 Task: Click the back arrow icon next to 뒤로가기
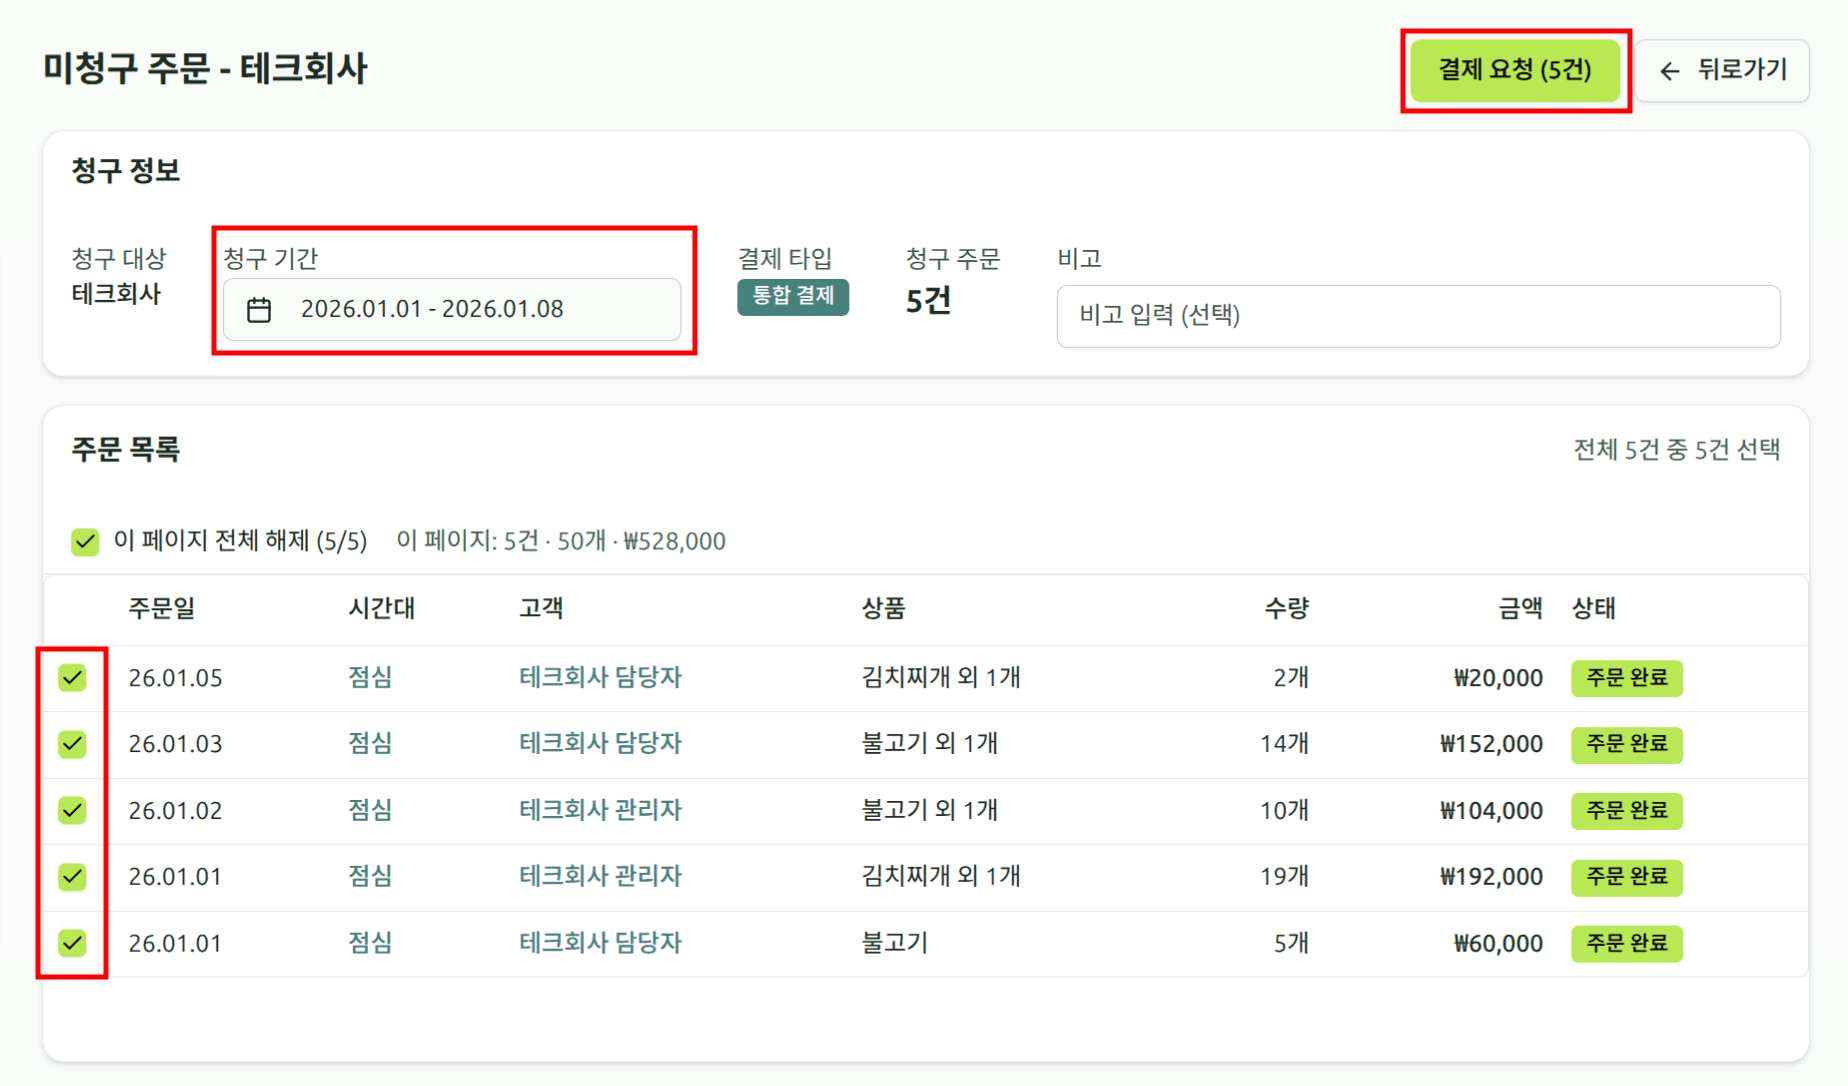(x=1669, y=70)
